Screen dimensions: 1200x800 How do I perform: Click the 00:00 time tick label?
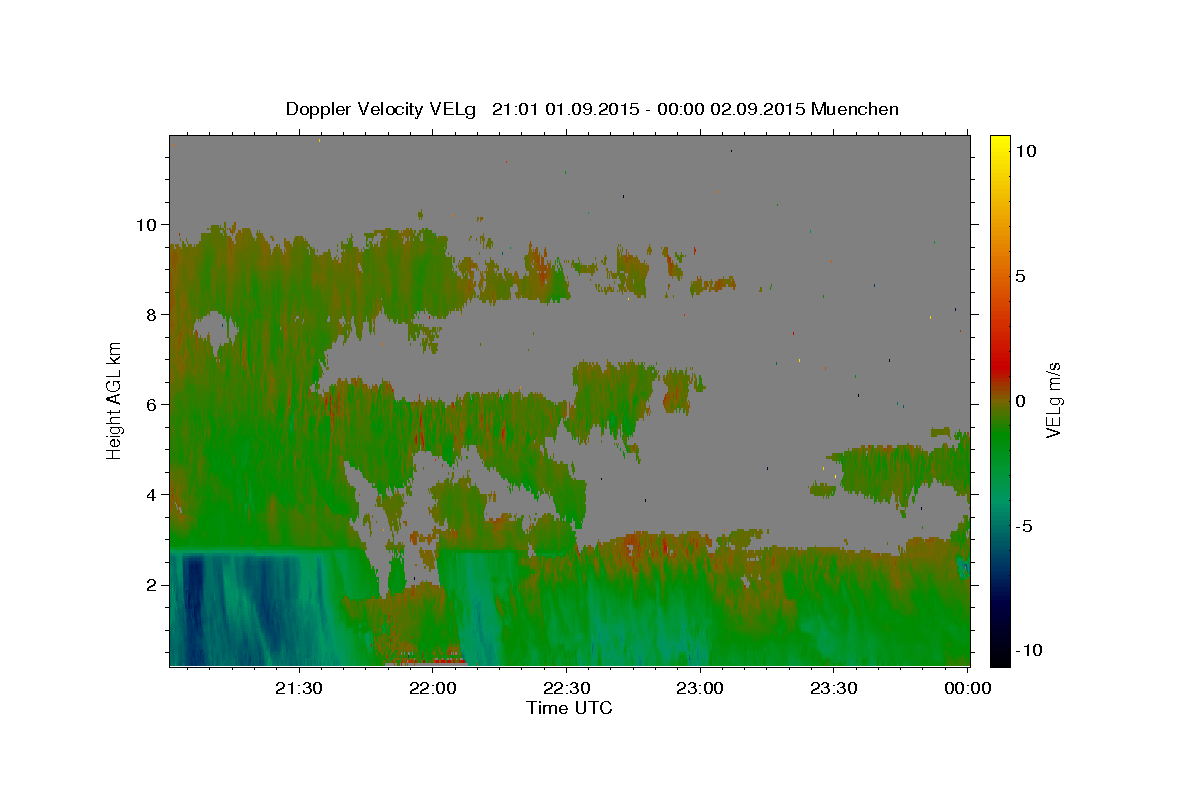[x=967, y=688]
